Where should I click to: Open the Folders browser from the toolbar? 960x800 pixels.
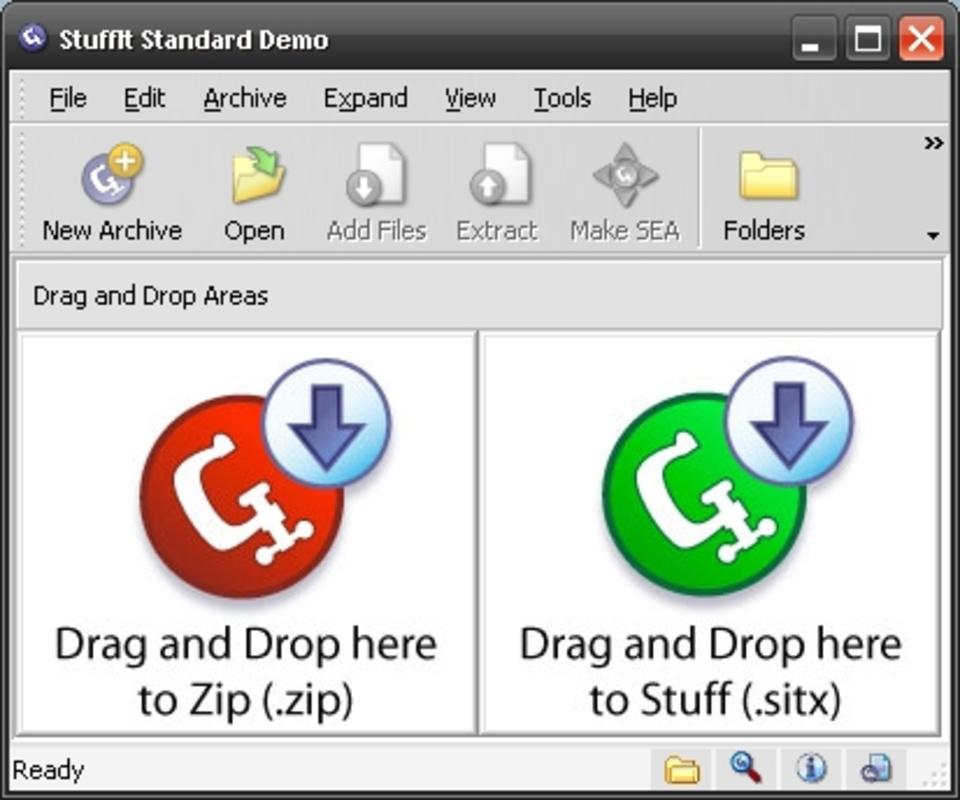764,185
